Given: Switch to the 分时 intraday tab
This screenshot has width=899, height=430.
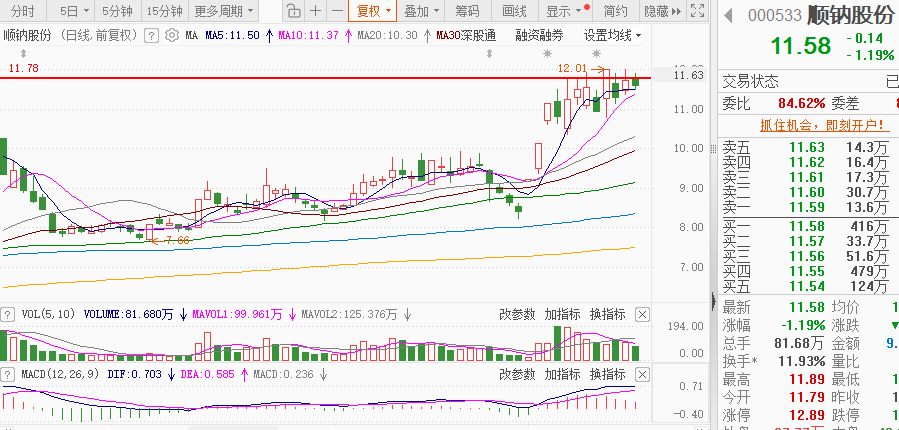Looking at the screenshot, I should tap(22, 11).
